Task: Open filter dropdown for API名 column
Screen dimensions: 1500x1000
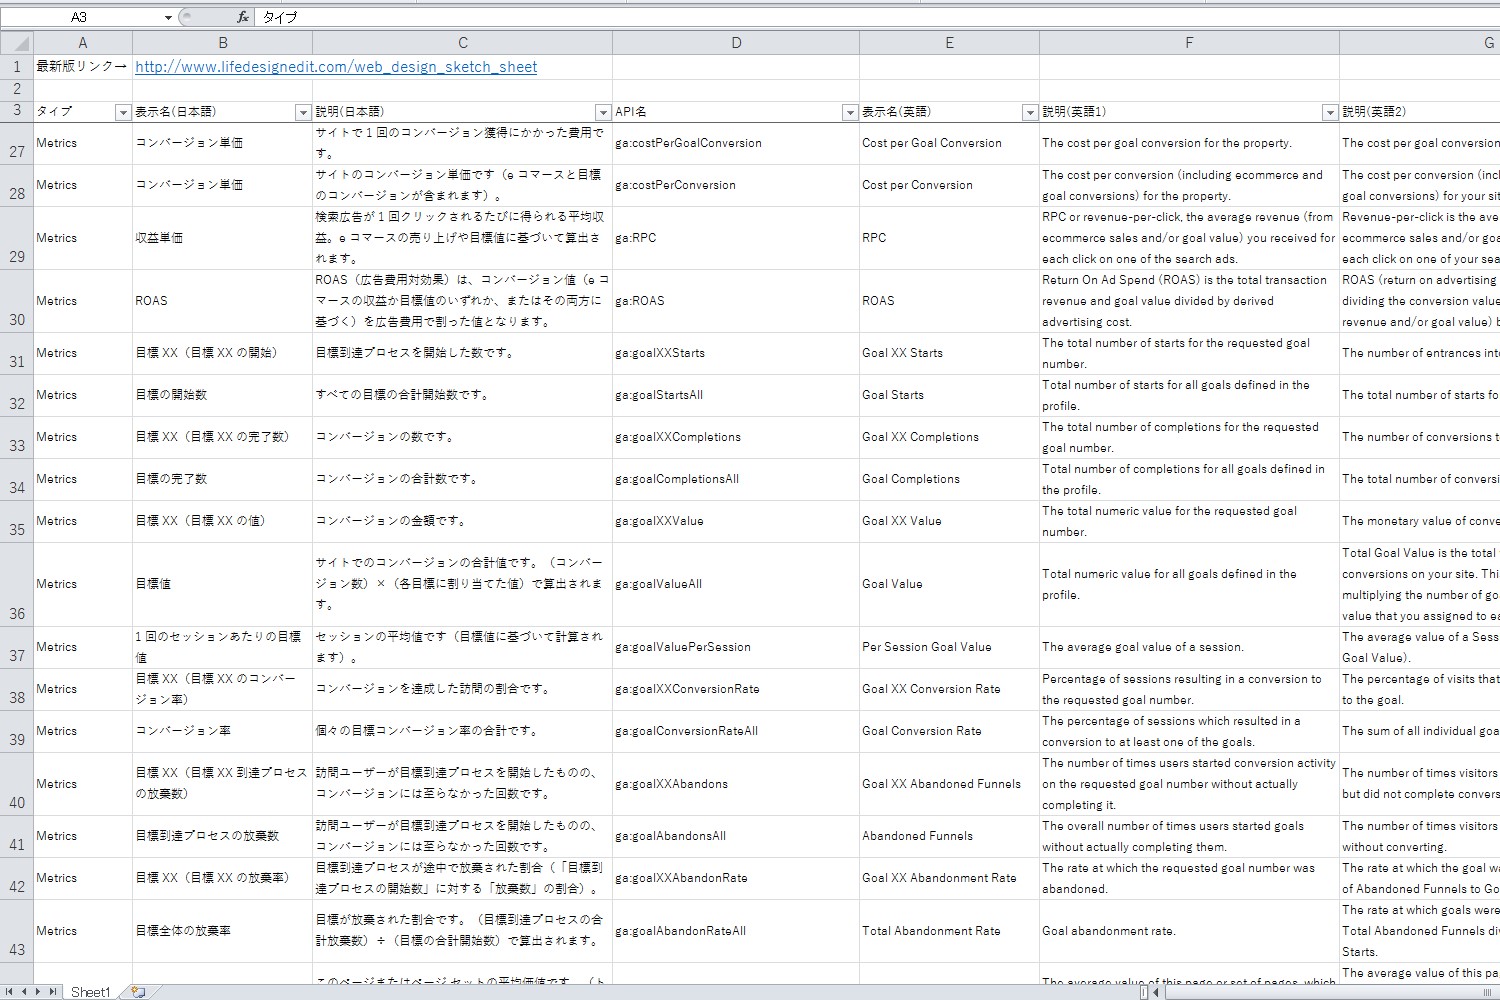Action: tap(850, 113)
